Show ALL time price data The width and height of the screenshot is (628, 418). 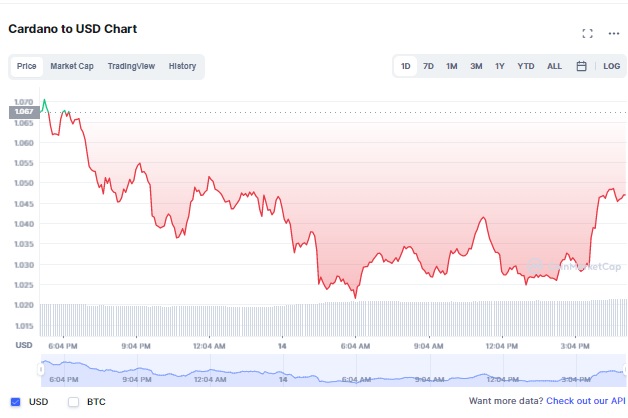[554, 66]
